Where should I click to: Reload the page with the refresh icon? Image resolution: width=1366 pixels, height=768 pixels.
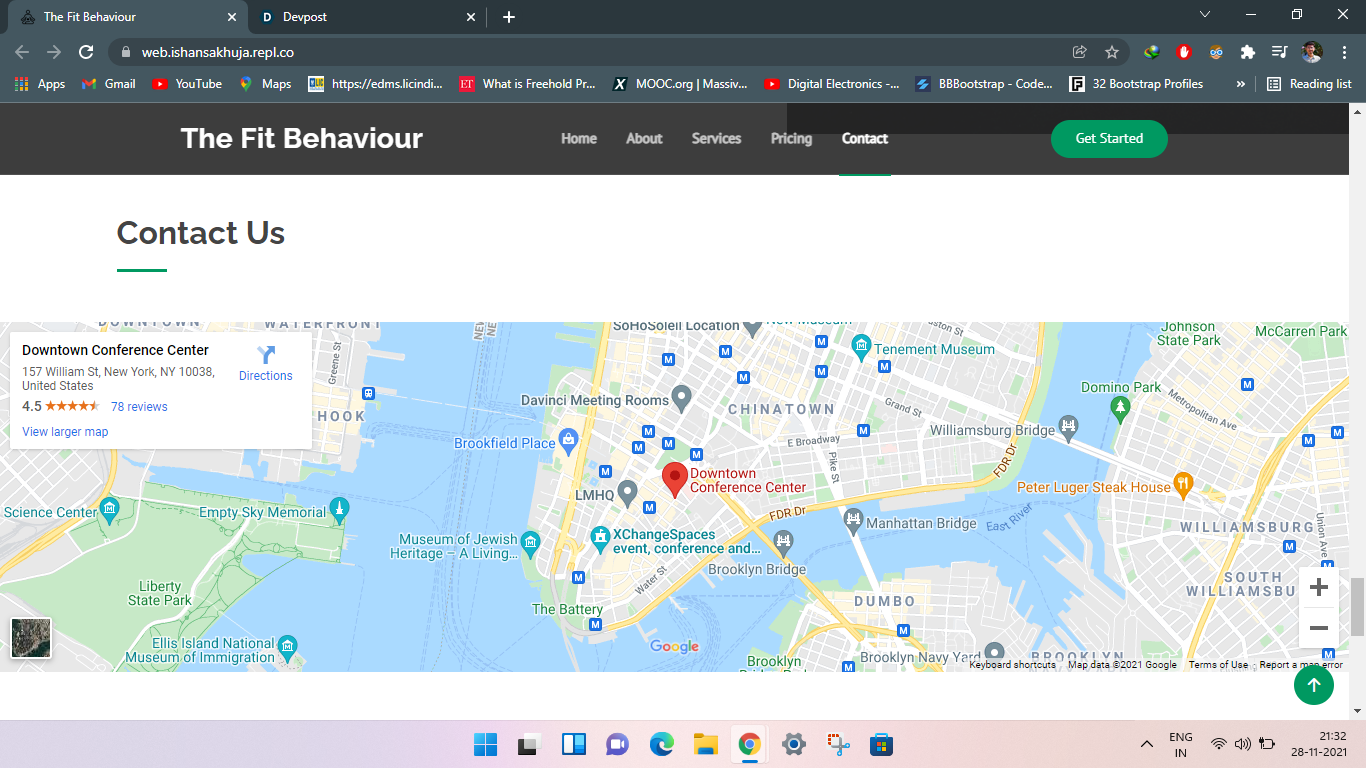point(86,52)
